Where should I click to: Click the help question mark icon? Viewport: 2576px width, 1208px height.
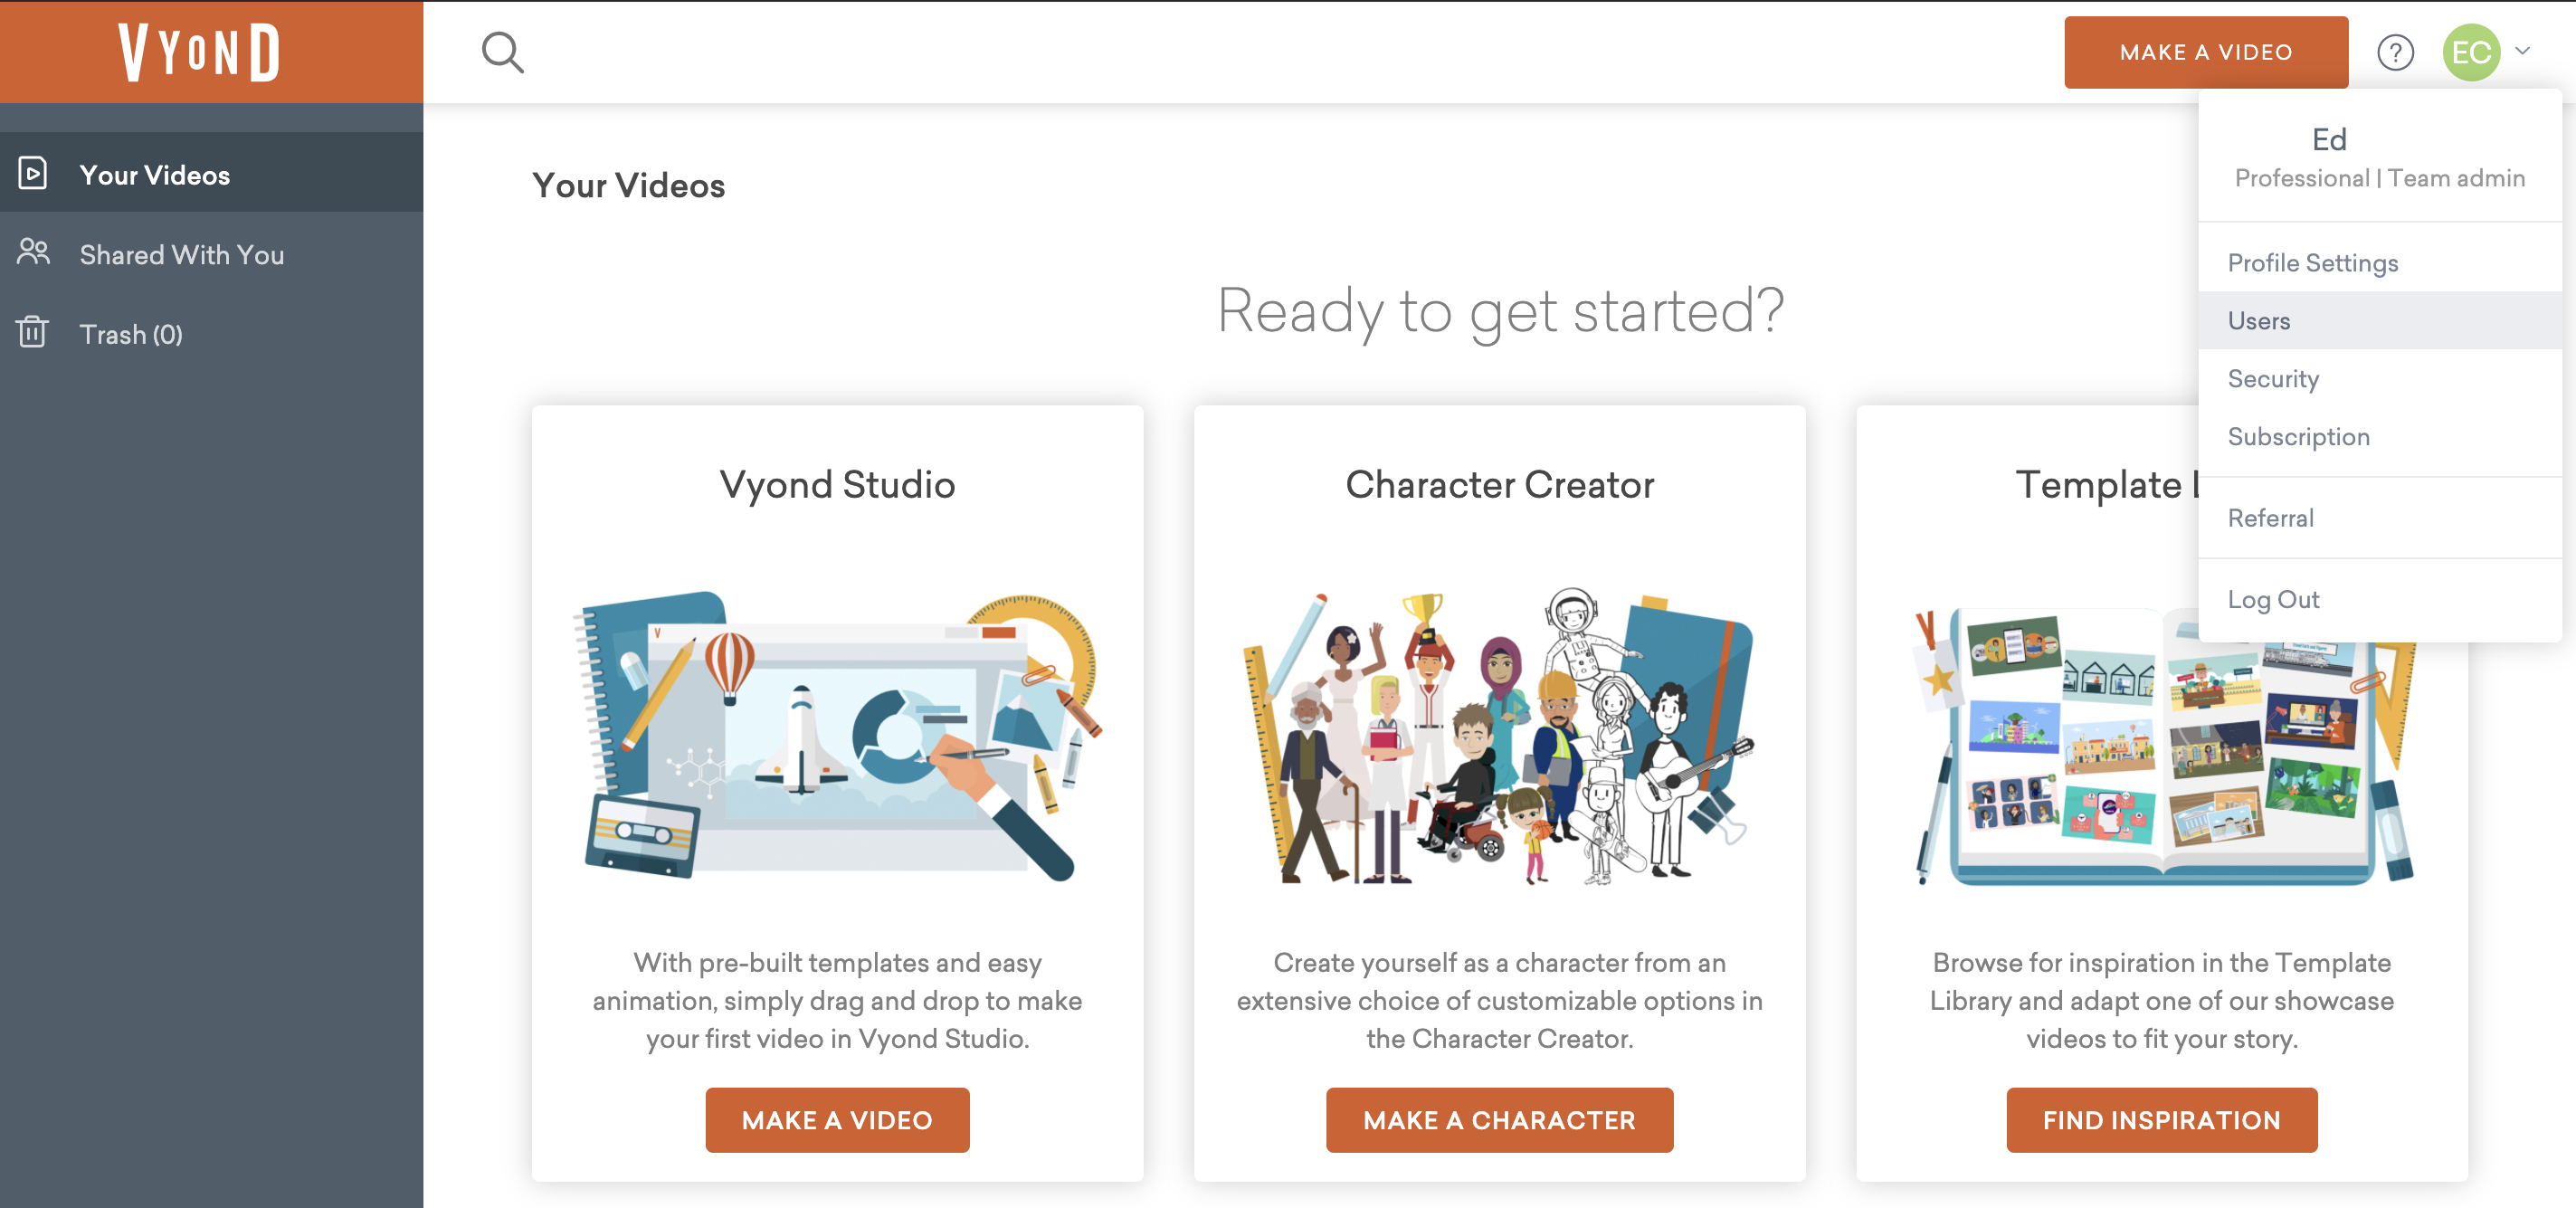pos(2395,52)
